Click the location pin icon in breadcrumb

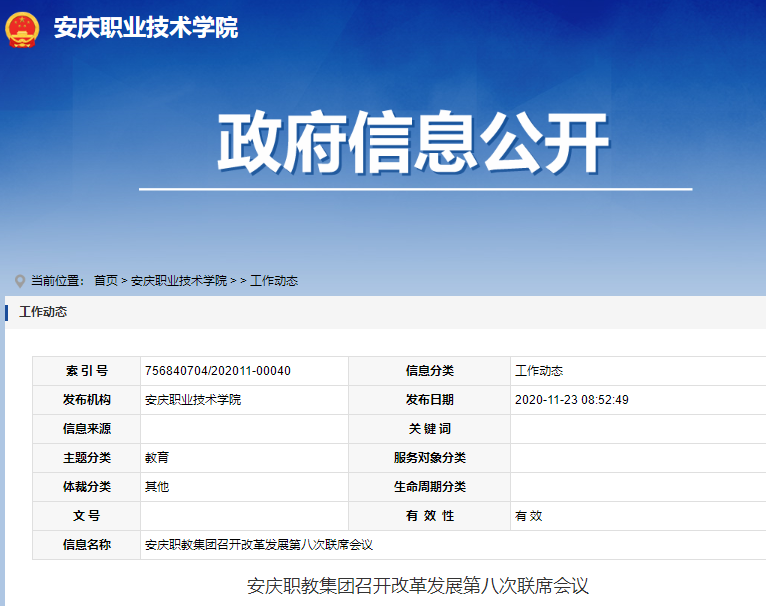point(20,281)
